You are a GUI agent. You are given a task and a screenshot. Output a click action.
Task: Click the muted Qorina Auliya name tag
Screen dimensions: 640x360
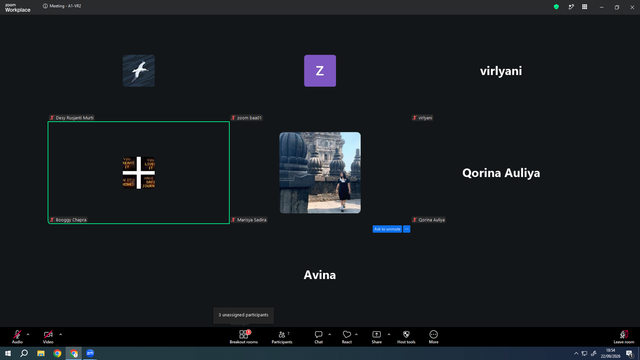pos(429,220)
